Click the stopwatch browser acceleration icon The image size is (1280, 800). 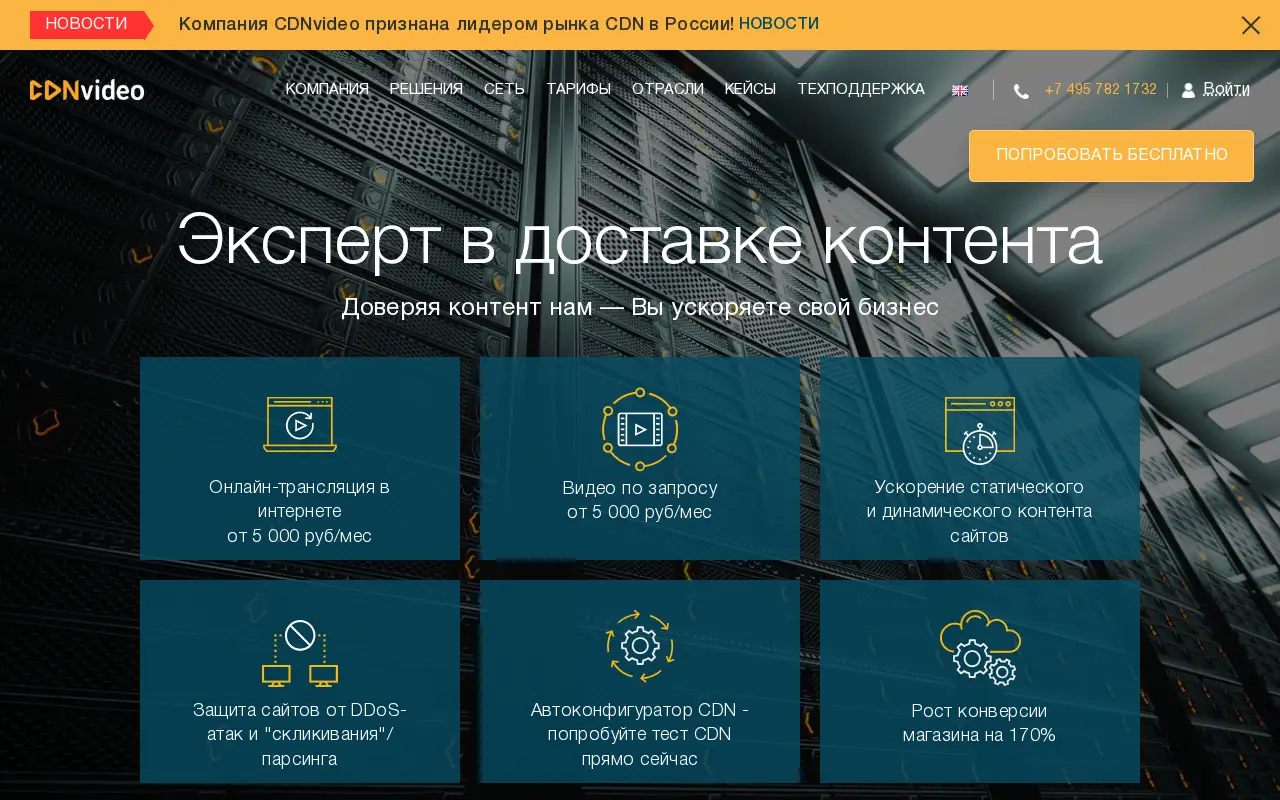coord(980,430)
